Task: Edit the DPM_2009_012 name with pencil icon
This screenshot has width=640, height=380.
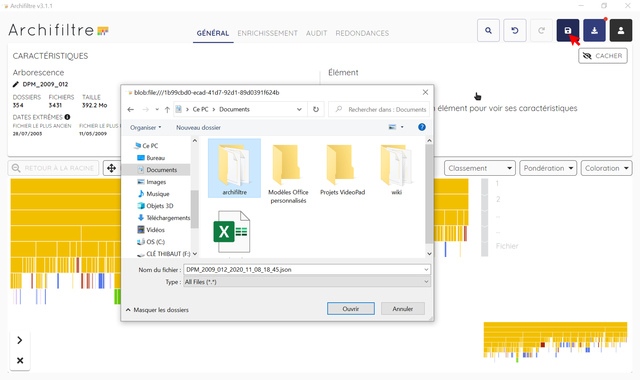Action: pyautogui.click(x=16, y=84)
